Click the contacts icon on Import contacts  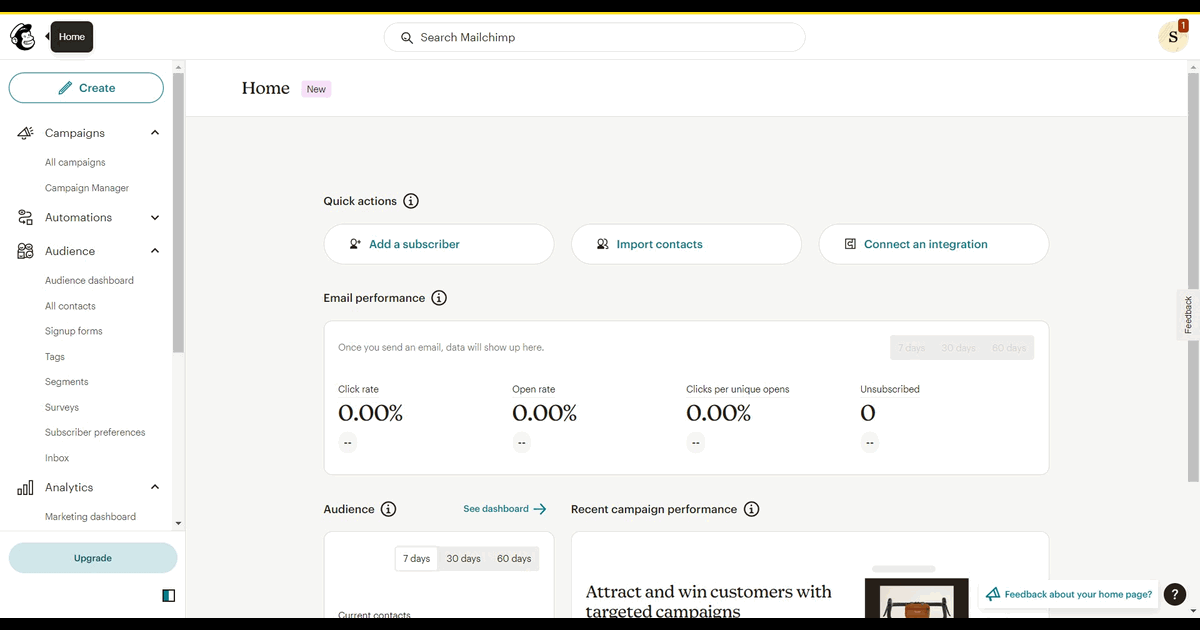[603, 244]
